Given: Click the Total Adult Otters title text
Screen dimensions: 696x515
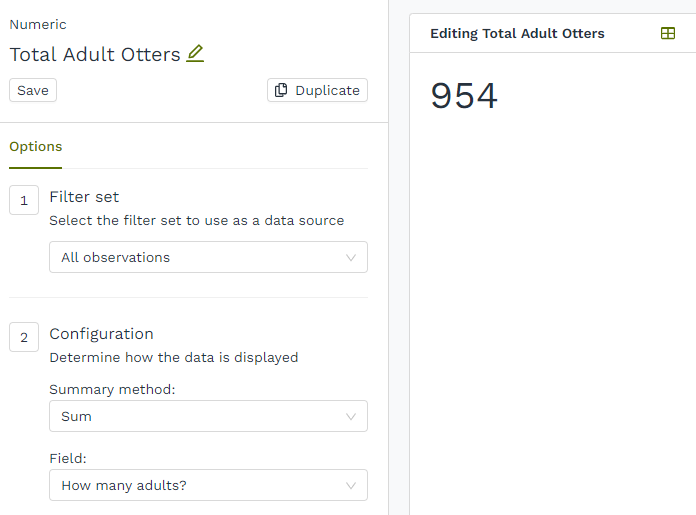Looking at the screenshot, I should coord(95,55).
